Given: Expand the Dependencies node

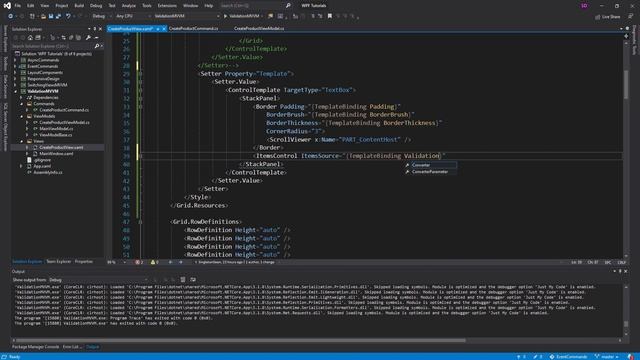Looking at the screenshot, I should (x=22, y=98).
